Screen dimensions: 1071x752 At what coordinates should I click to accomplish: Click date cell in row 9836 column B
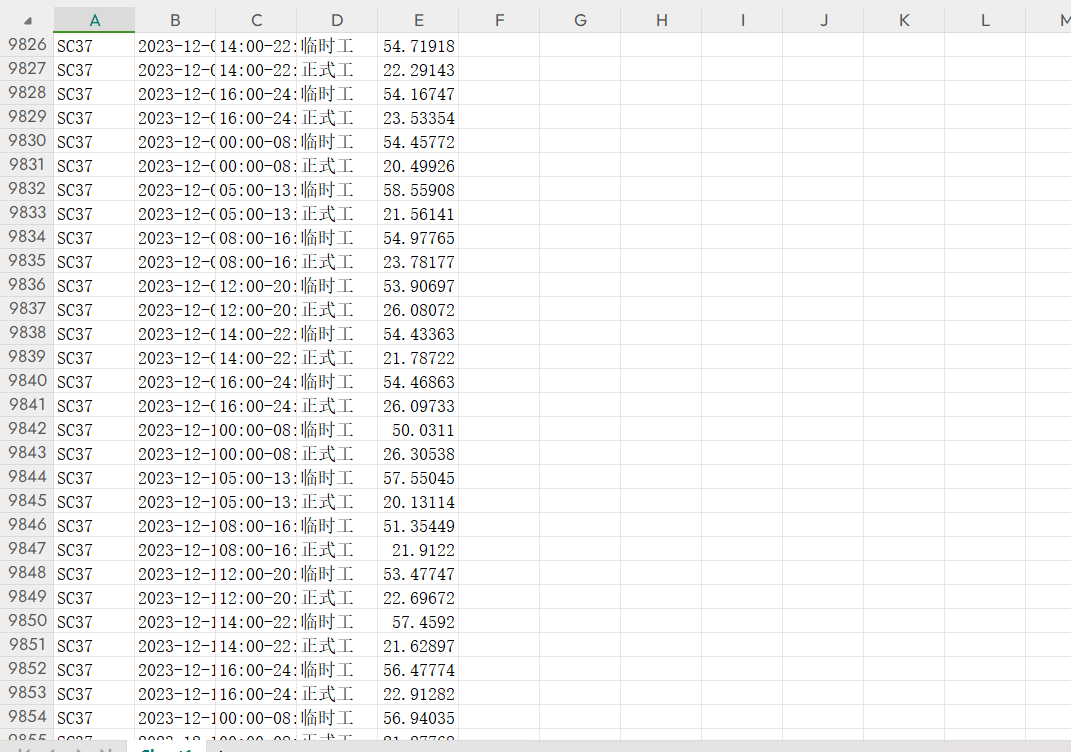point(175,286)
